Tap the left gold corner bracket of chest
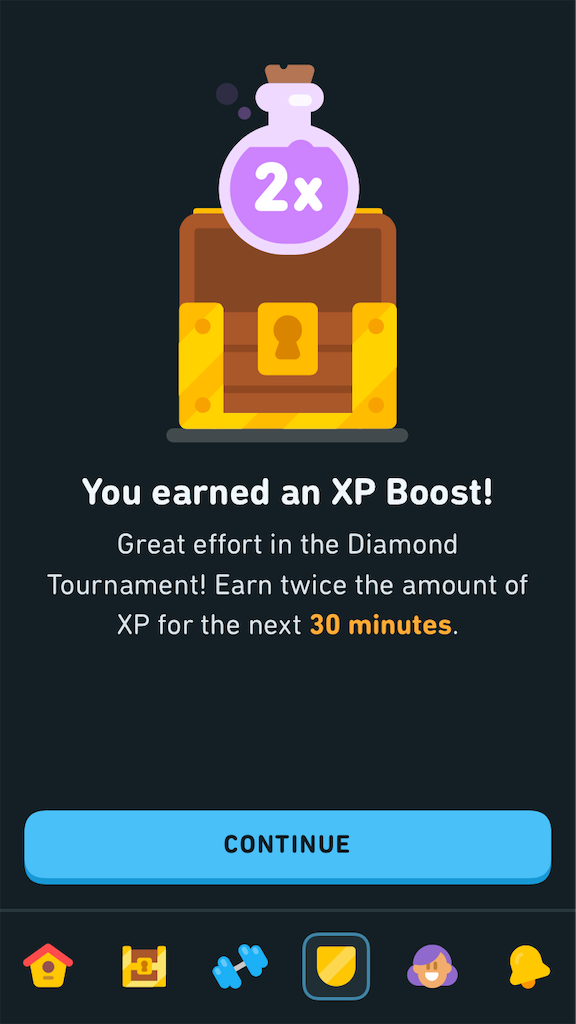Image resolution: width=576 pixels, height=1024 pixels. coord(200,365)
